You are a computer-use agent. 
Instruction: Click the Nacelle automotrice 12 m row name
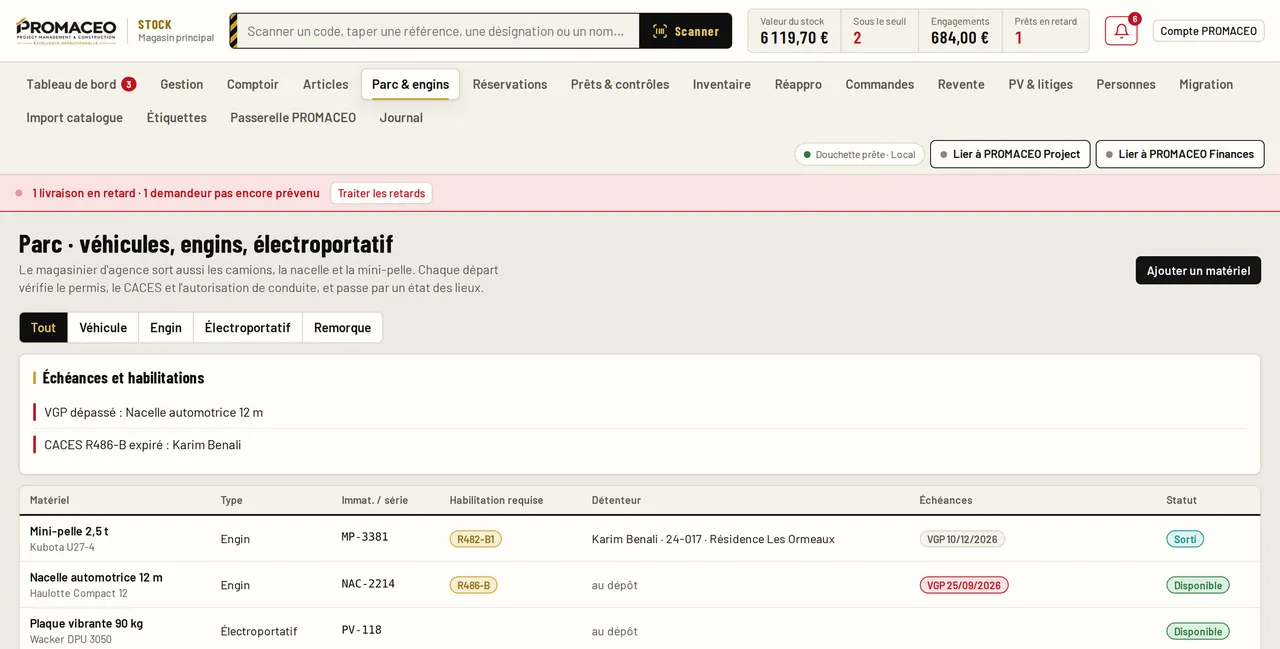96,577
